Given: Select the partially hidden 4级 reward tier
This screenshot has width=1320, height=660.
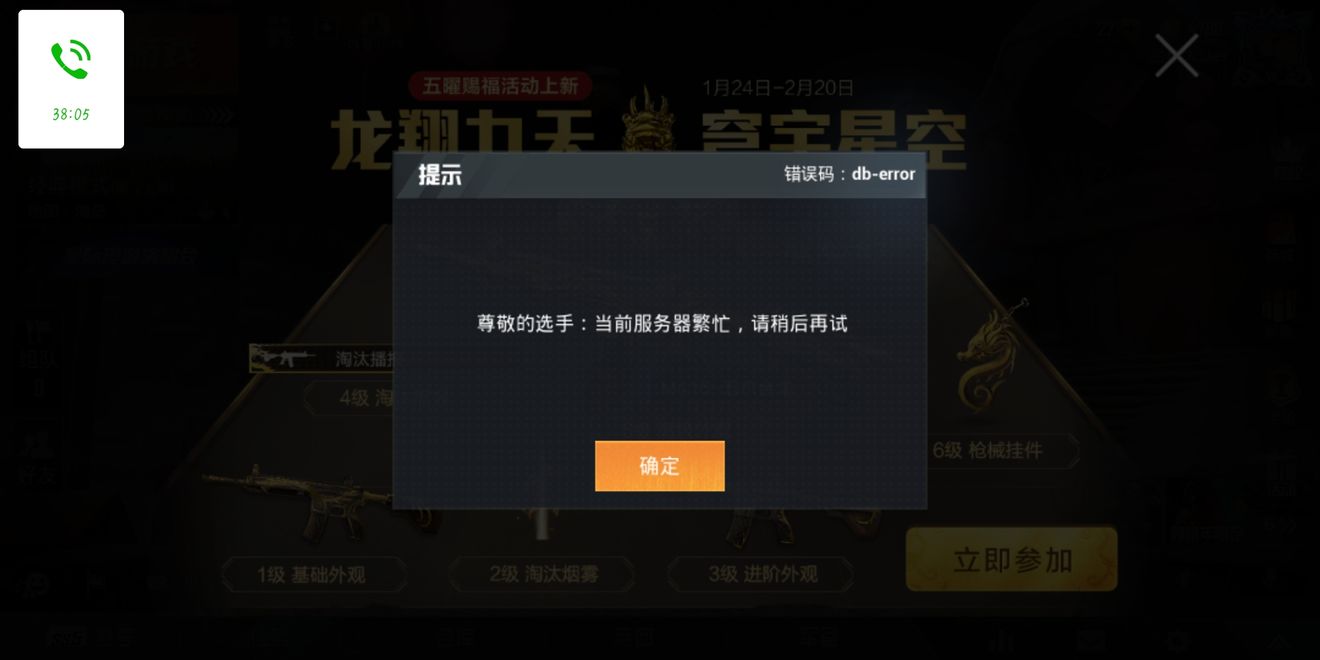Looking at the screenshot, I should coord(350,398).
